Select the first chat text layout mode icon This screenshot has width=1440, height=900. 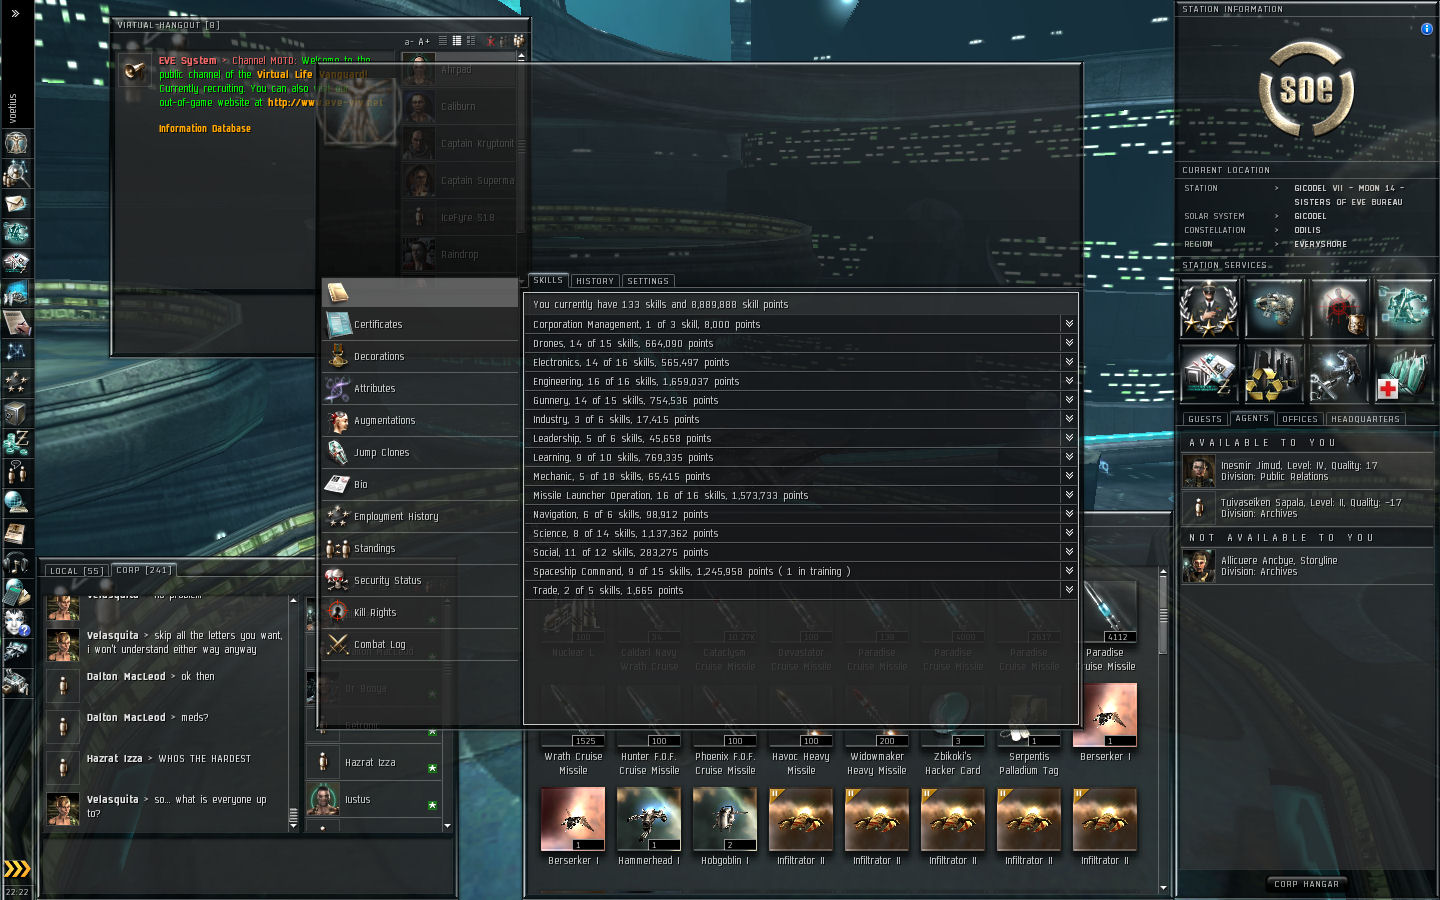[443, 41]
